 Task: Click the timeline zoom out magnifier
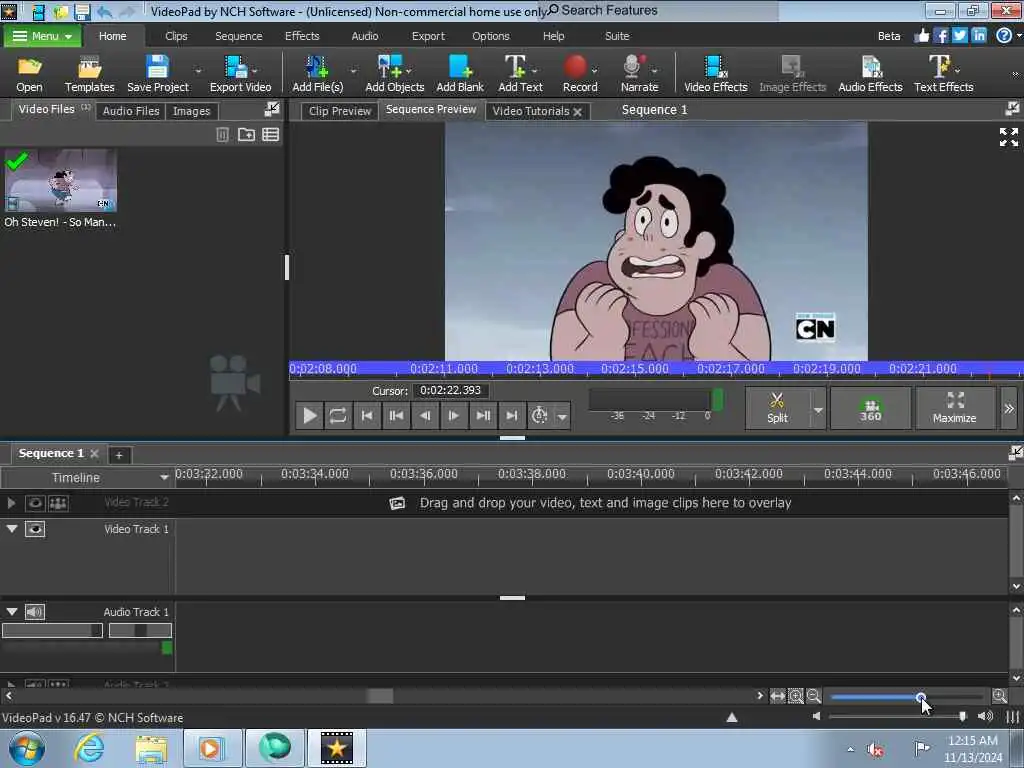coord(813,696)
